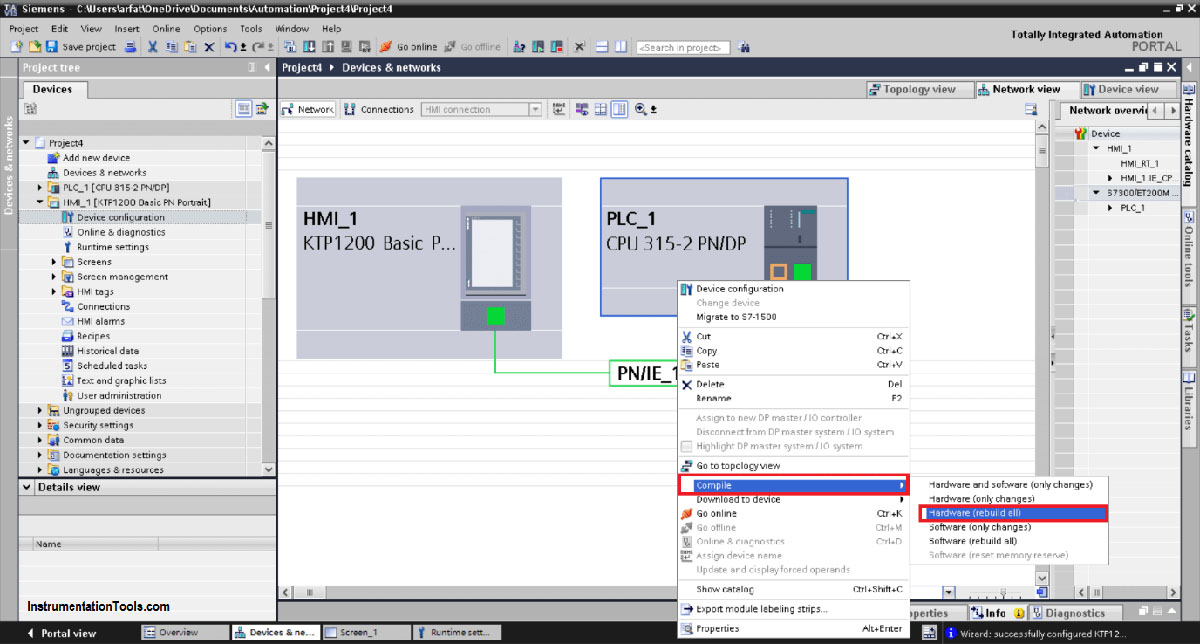Collapse the Project tree panel arrow

click(265, 68)
